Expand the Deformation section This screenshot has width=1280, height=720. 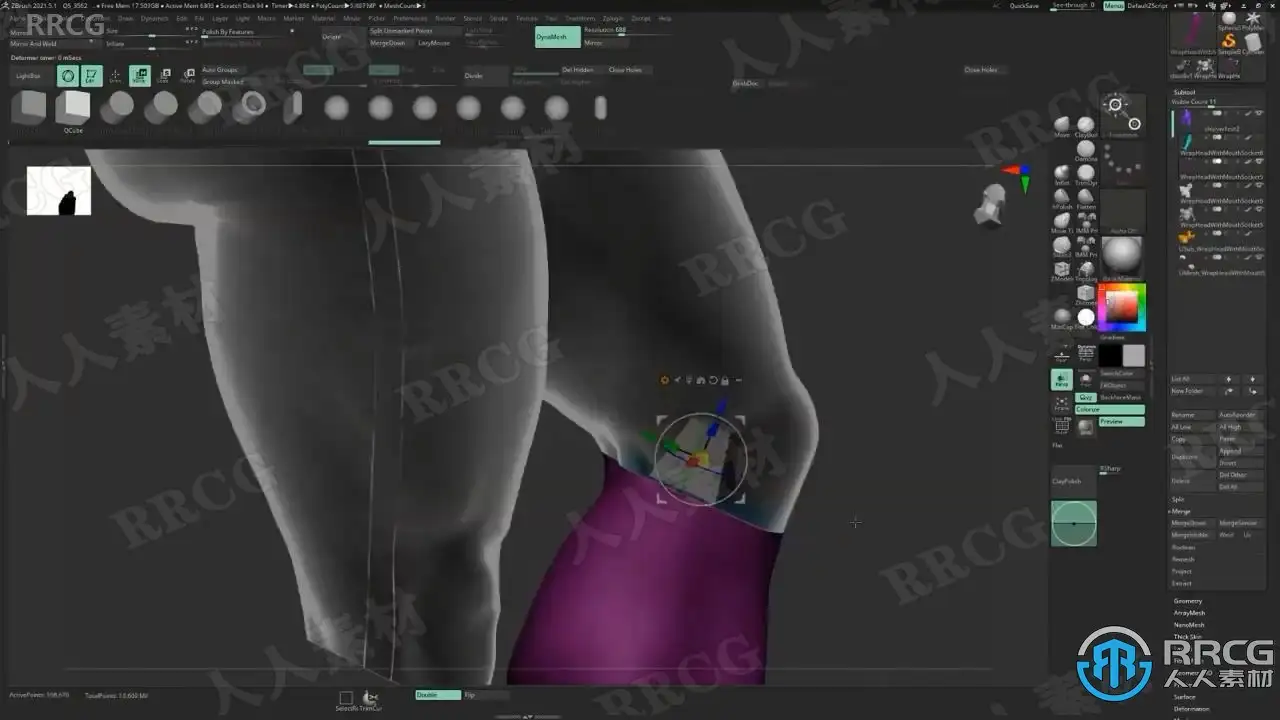pos(1191,709)
